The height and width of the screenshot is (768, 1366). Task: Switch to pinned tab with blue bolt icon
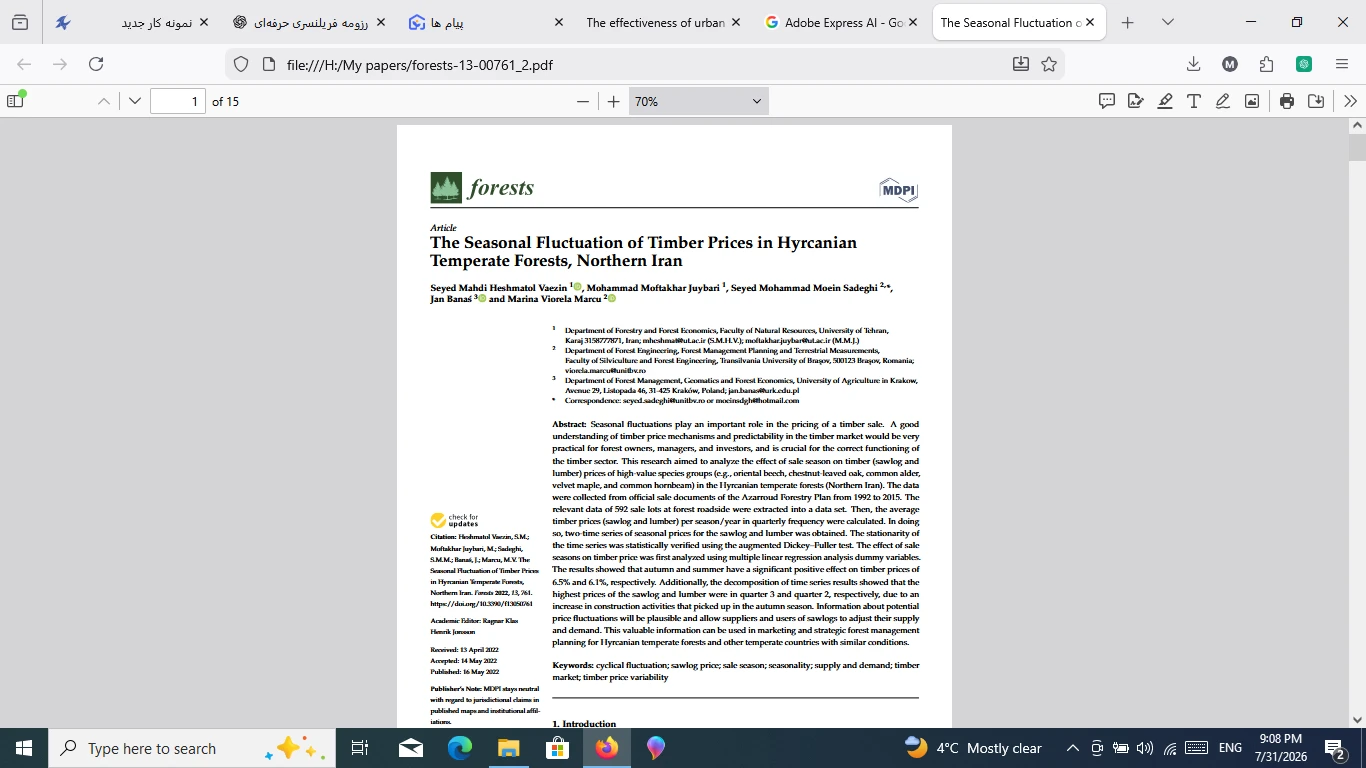tap(62, 22)
